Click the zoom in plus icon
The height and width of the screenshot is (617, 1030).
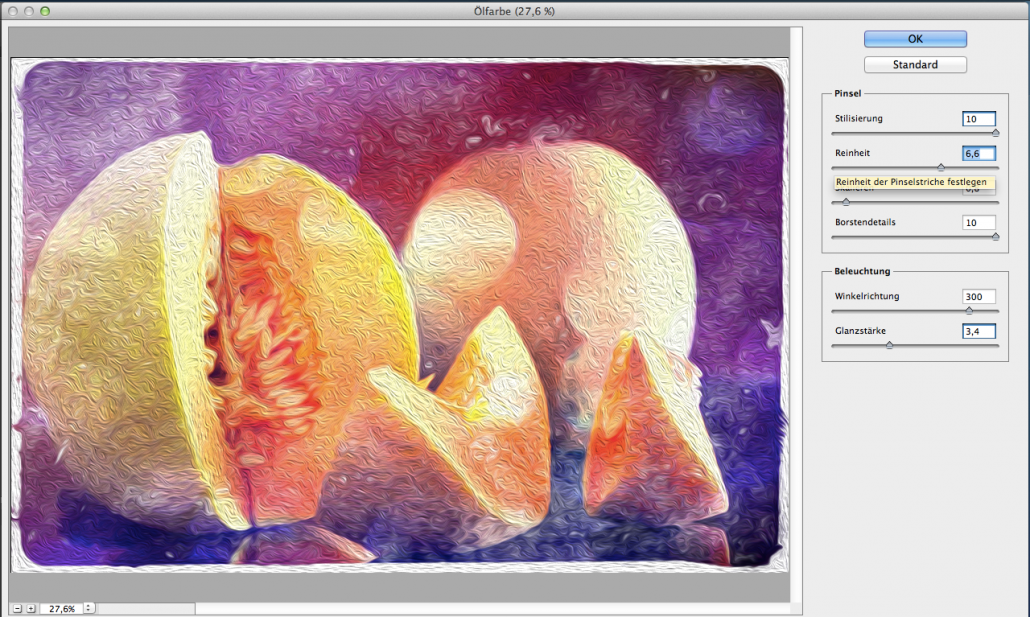(31, 608)
